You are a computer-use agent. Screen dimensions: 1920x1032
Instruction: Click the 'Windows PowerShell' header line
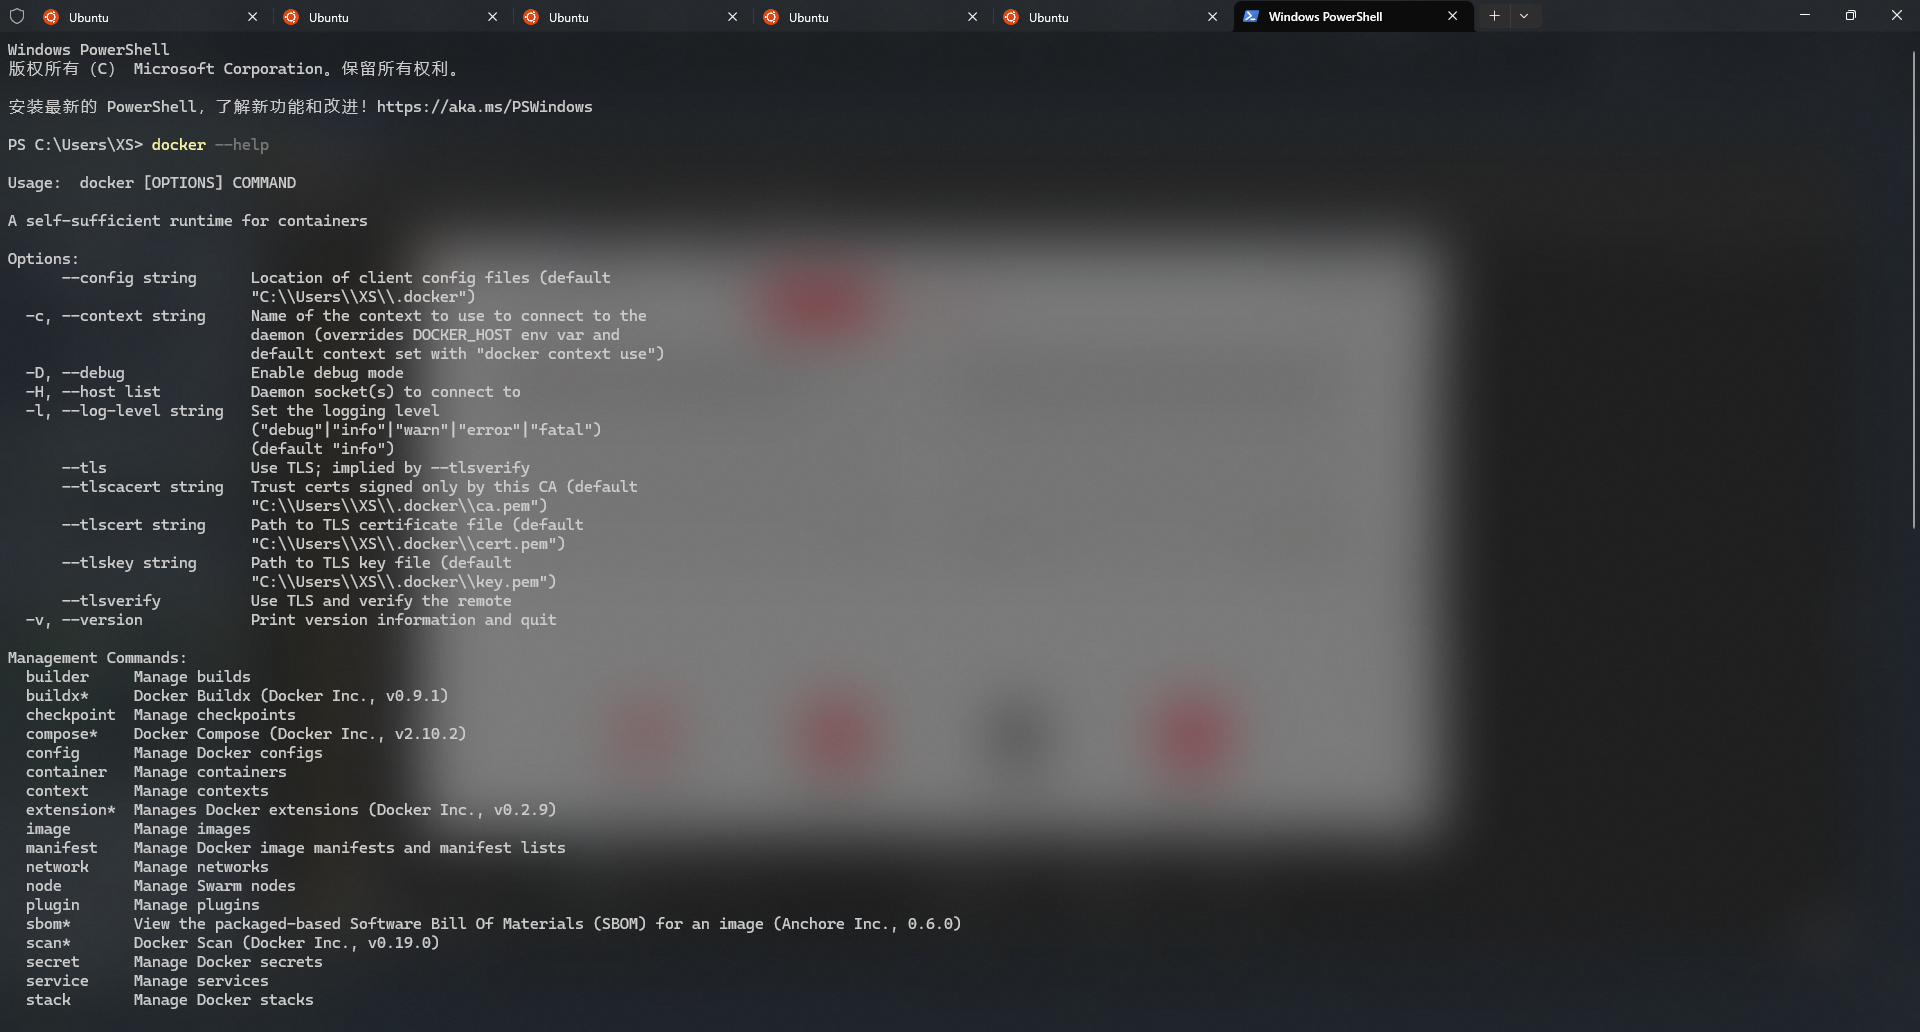click(88, 49)
